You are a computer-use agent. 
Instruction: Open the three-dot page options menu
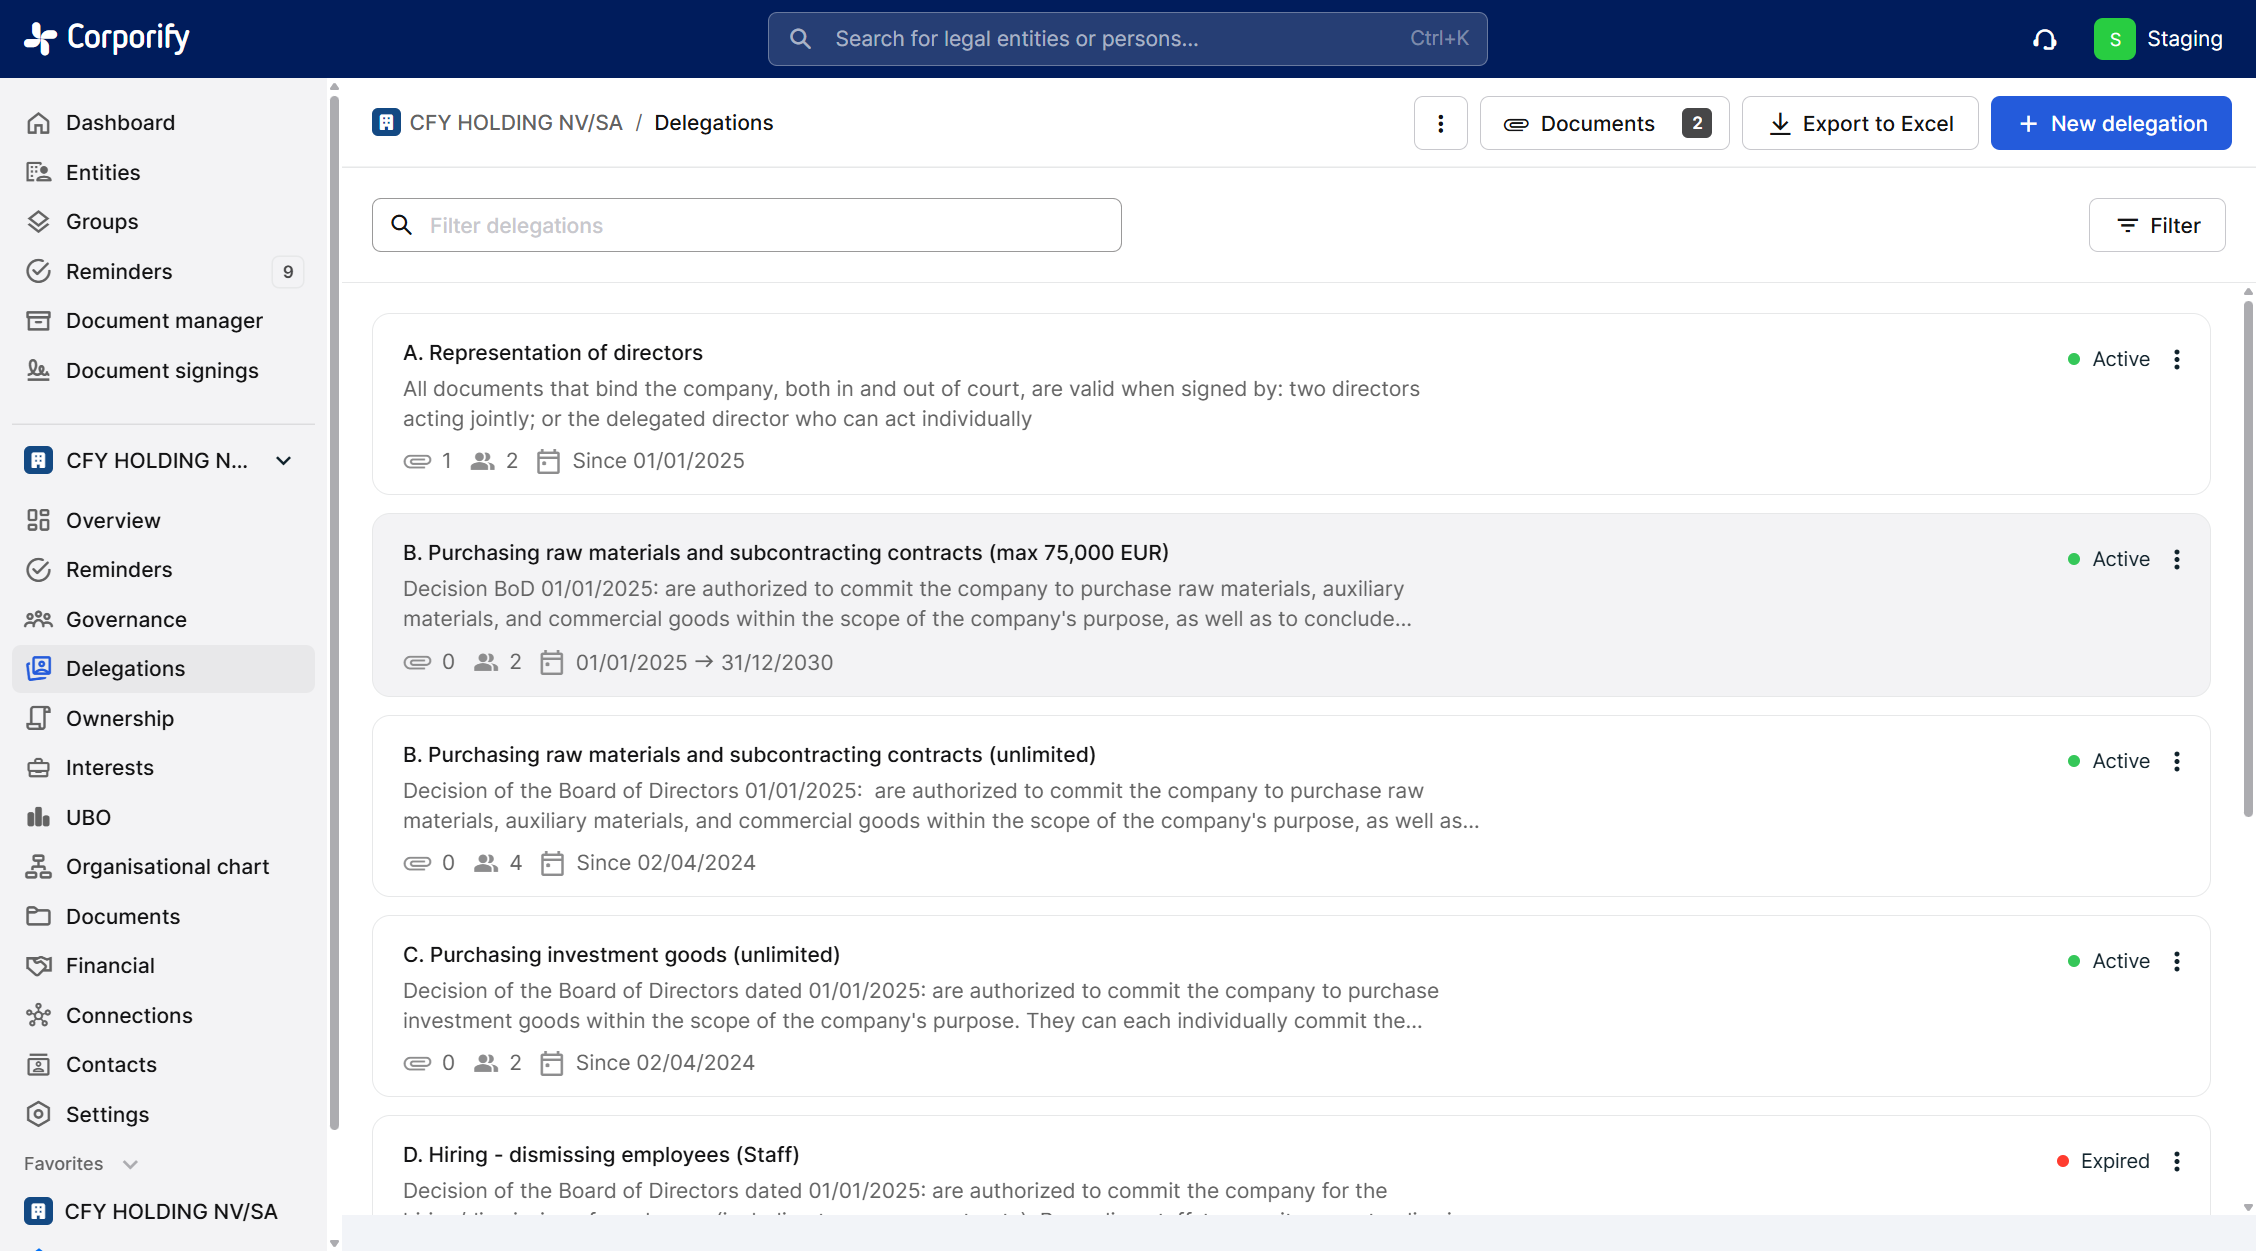1440,123
